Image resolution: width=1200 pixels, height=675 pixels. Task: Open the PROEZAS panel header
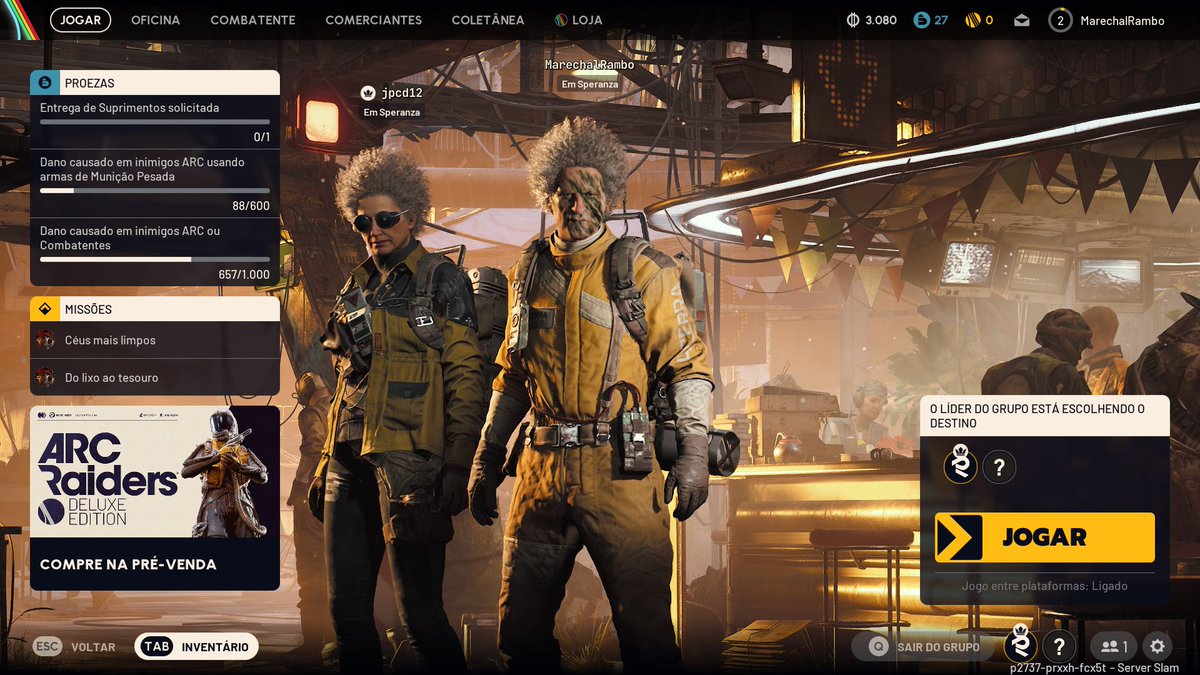[155, 83]
